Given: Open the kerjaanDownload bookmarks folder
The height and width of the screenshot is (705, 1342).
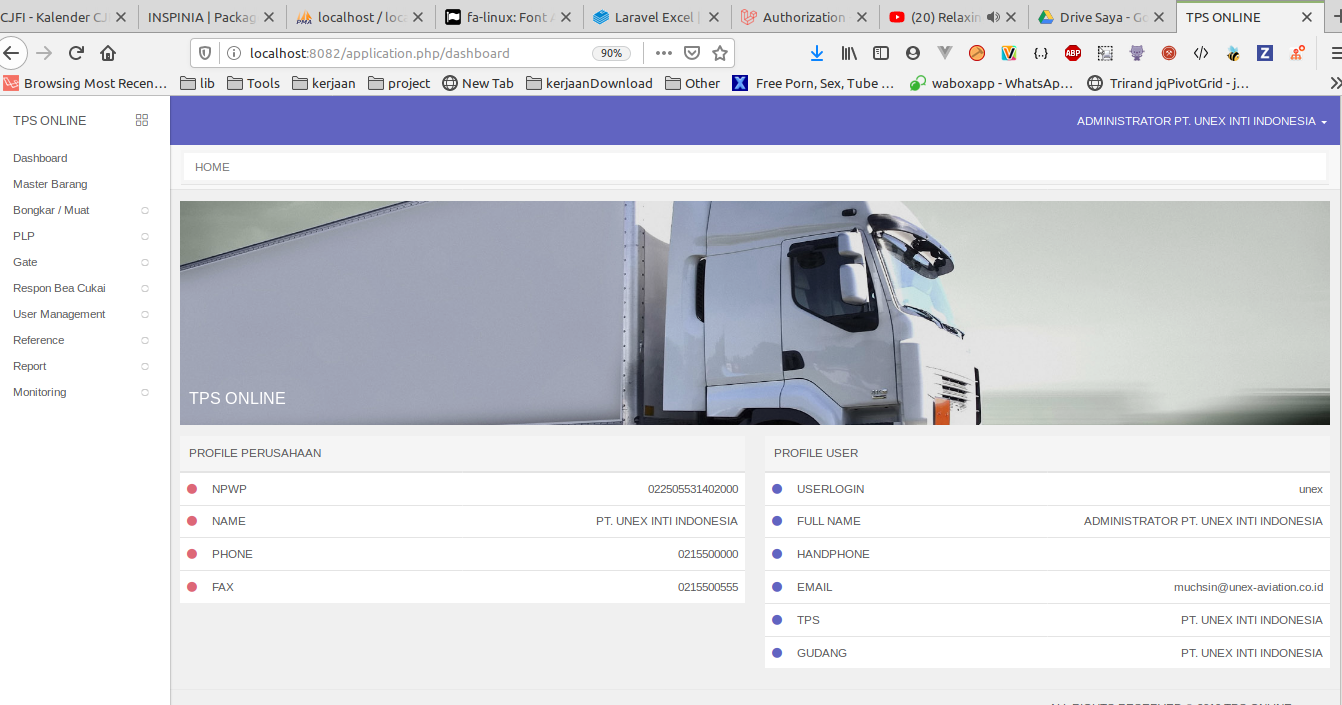Looking at the screenshot, I should pos(589,83).
